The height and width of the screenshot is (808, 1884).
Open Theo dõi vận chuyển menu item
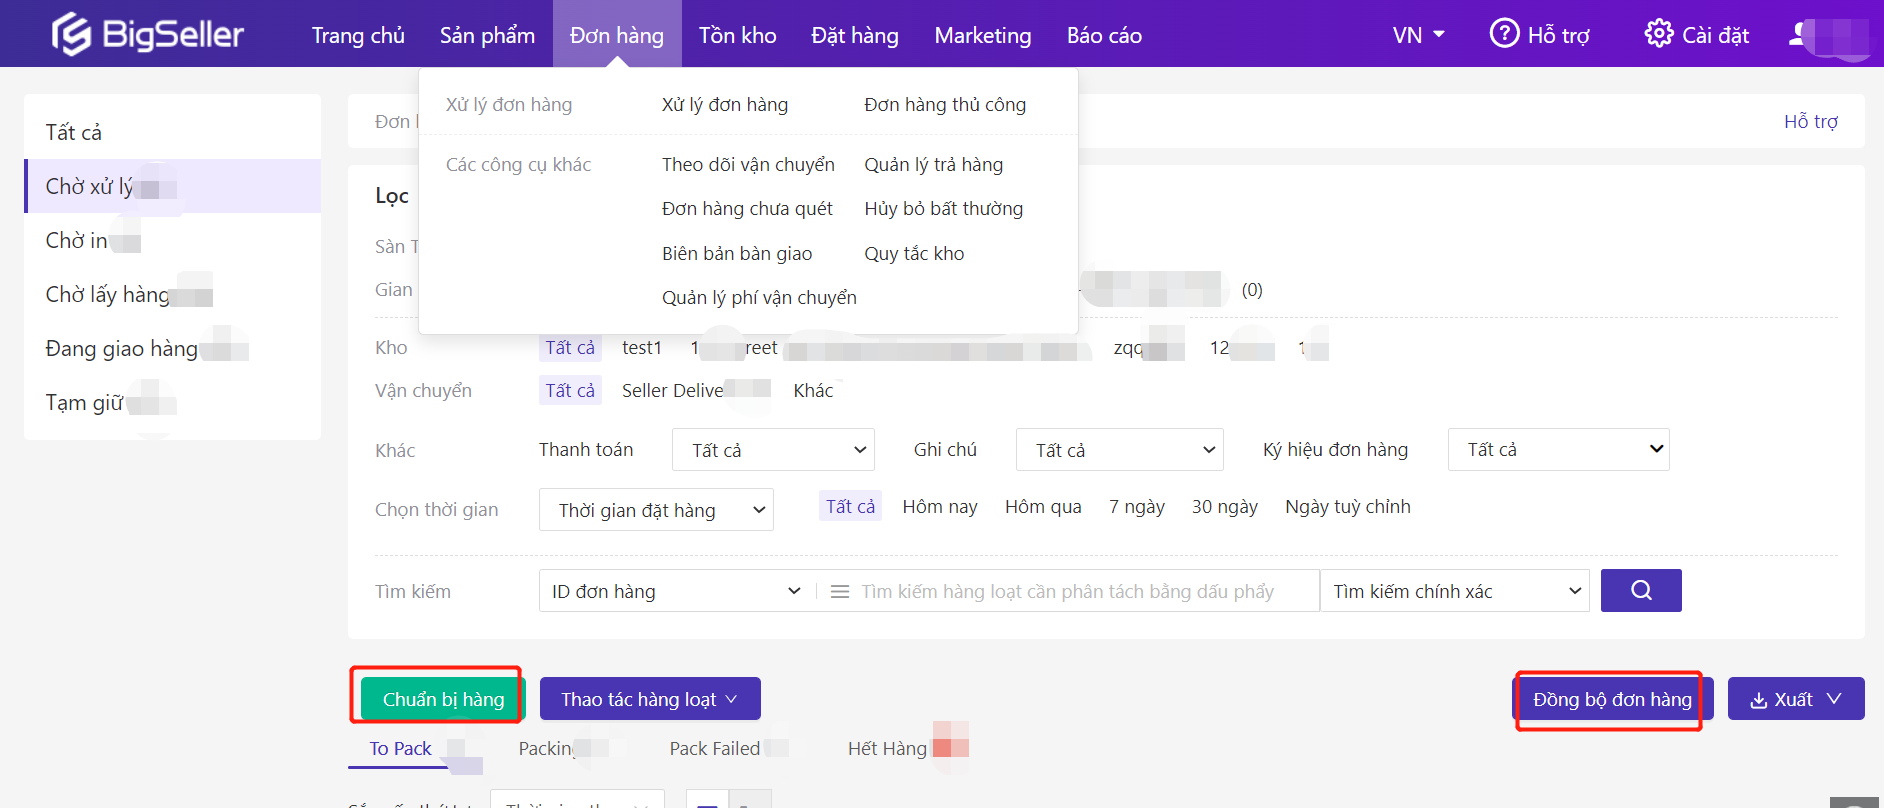(x=748, y=165)
